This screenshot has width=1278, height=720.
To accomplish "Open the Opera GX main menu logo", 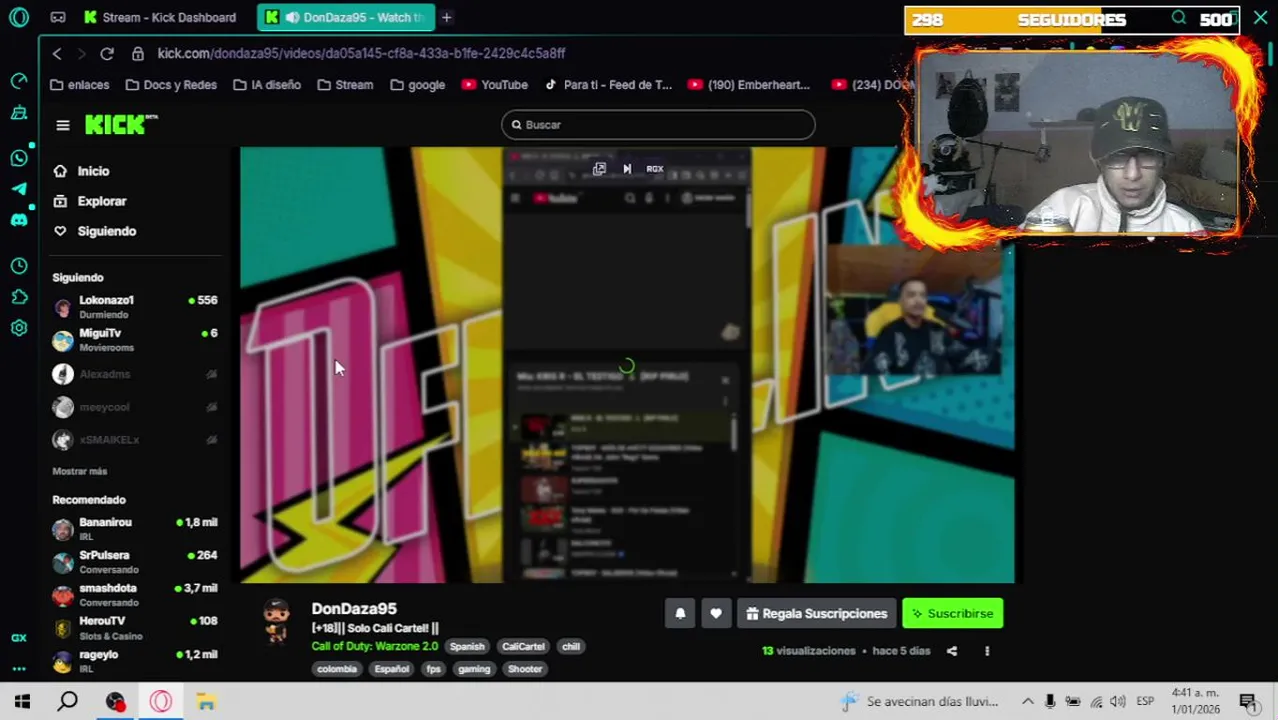I will pyautogui.click(x=19, y=17).
